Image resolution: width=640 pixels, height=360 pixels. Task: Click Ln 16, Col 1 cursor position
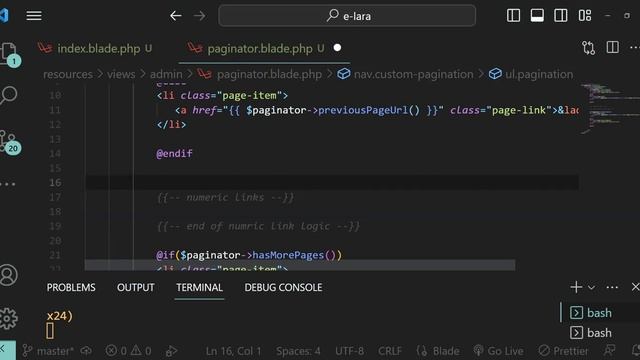(233, 351)
